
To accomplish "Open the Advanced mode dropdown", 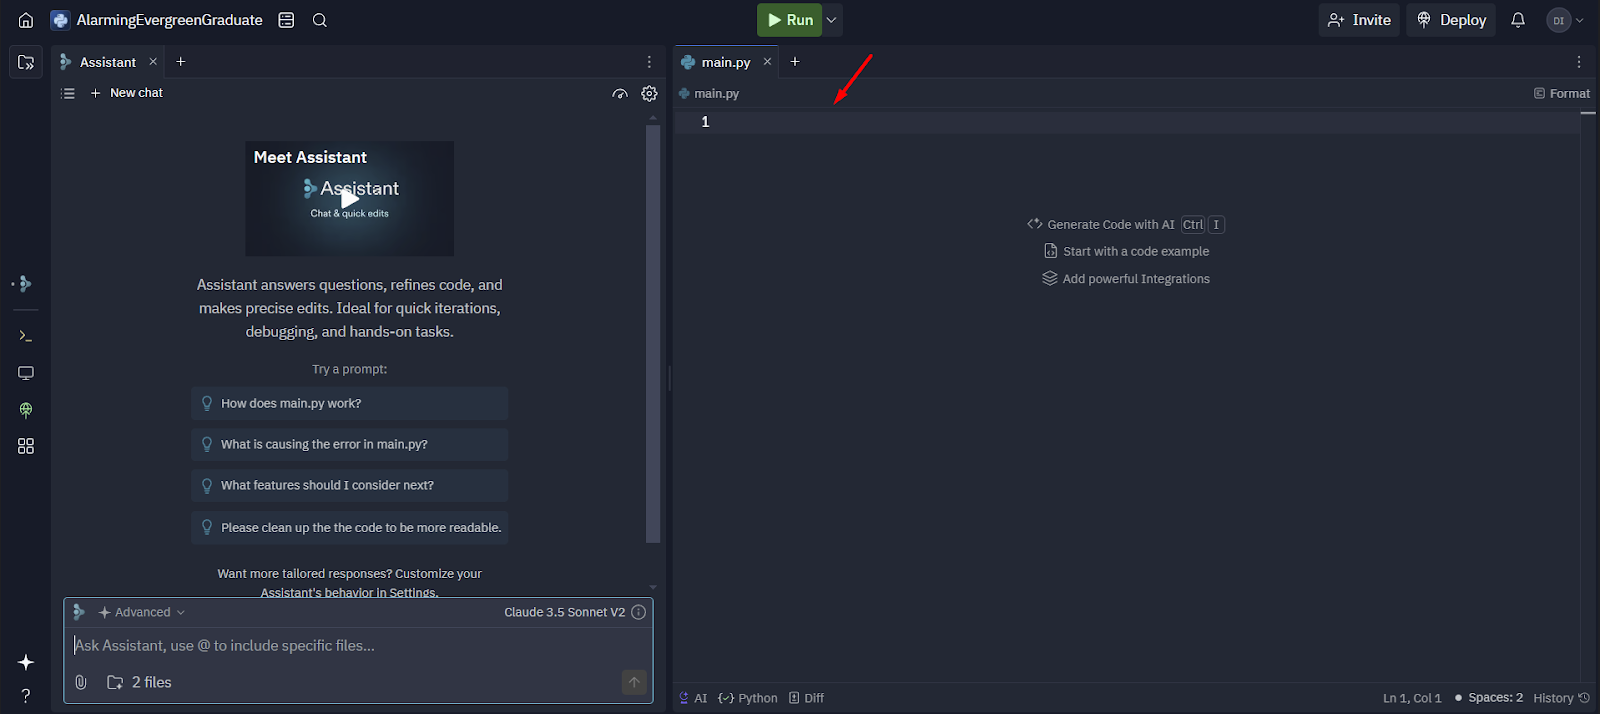I will click(141, 612).
